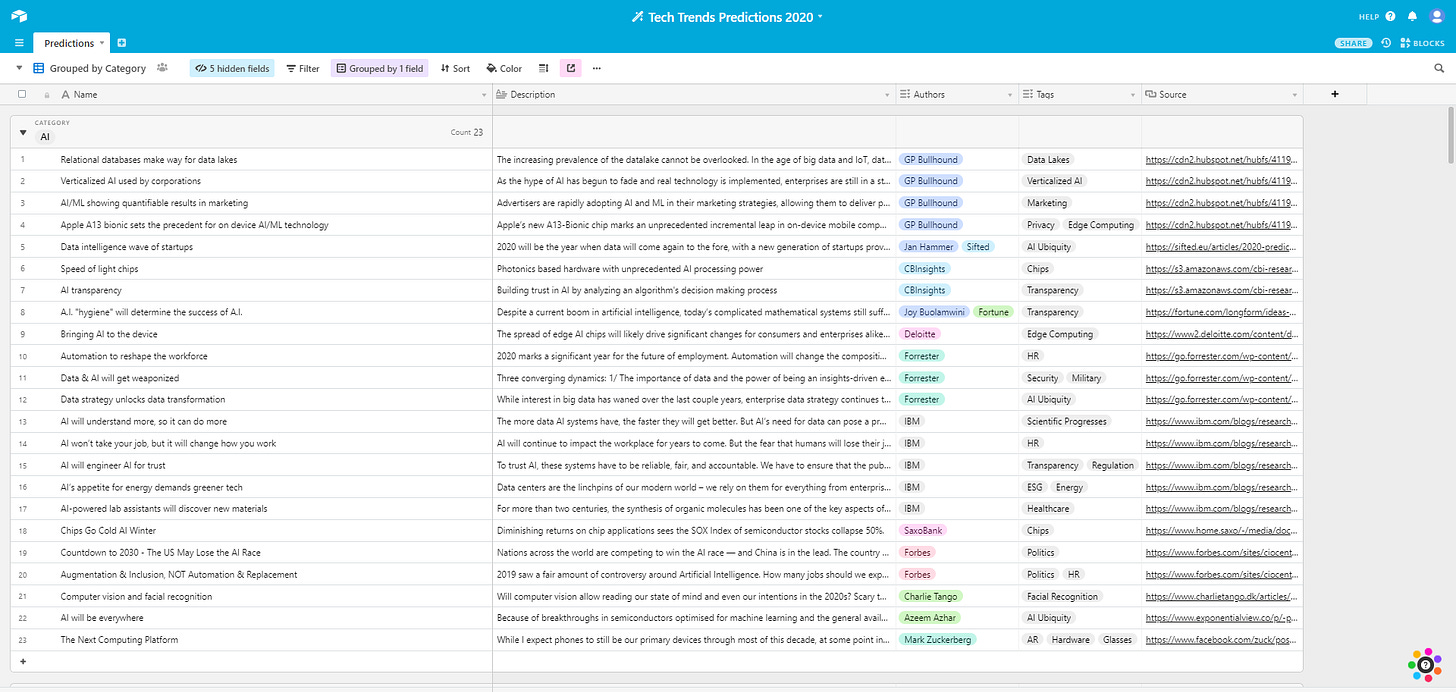Click the share view icon

coord(571,68)
